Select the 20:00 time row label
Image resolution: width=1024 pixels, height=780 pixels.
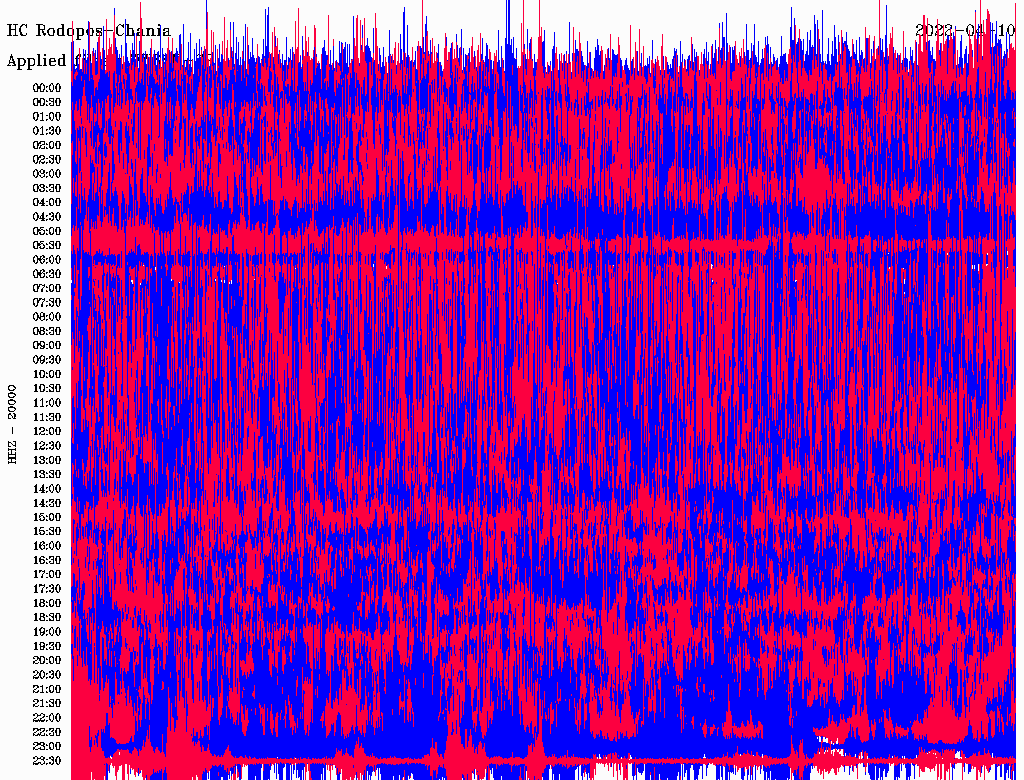point(47,660)
